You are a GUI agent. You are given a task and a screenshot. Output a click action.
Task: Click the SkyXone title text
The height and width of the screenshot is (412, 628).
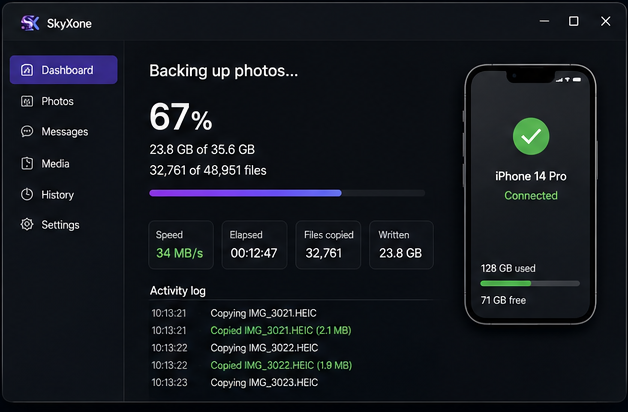click(x=69, y=24)
